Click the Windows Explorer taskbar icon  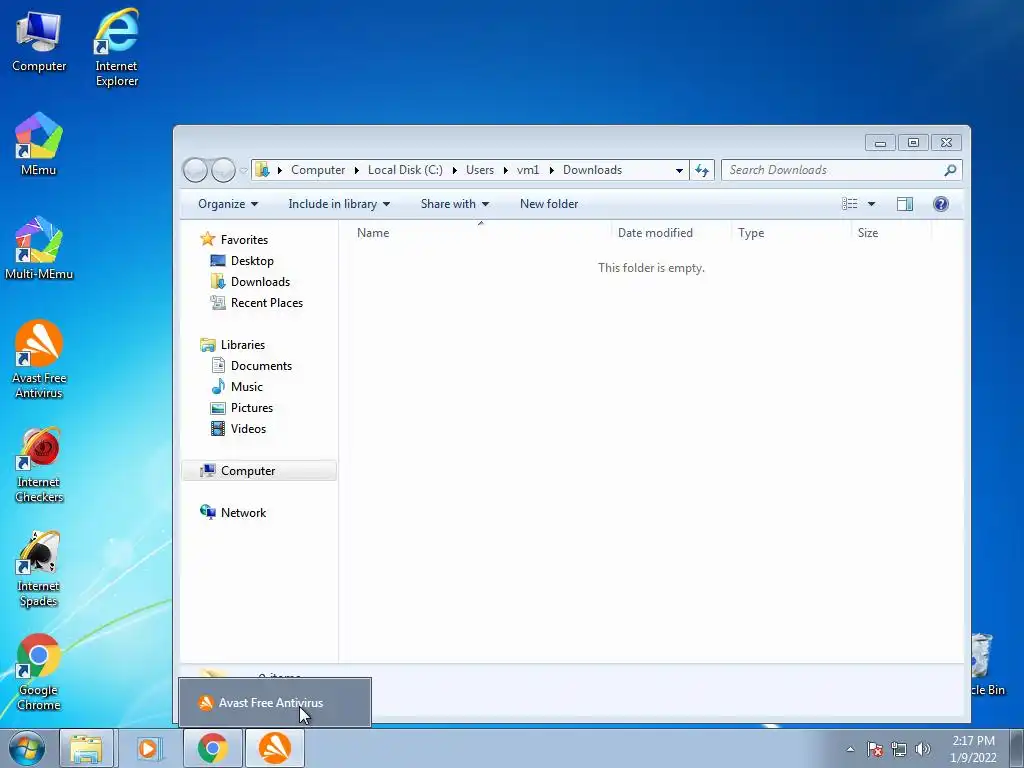pos(86,748)
